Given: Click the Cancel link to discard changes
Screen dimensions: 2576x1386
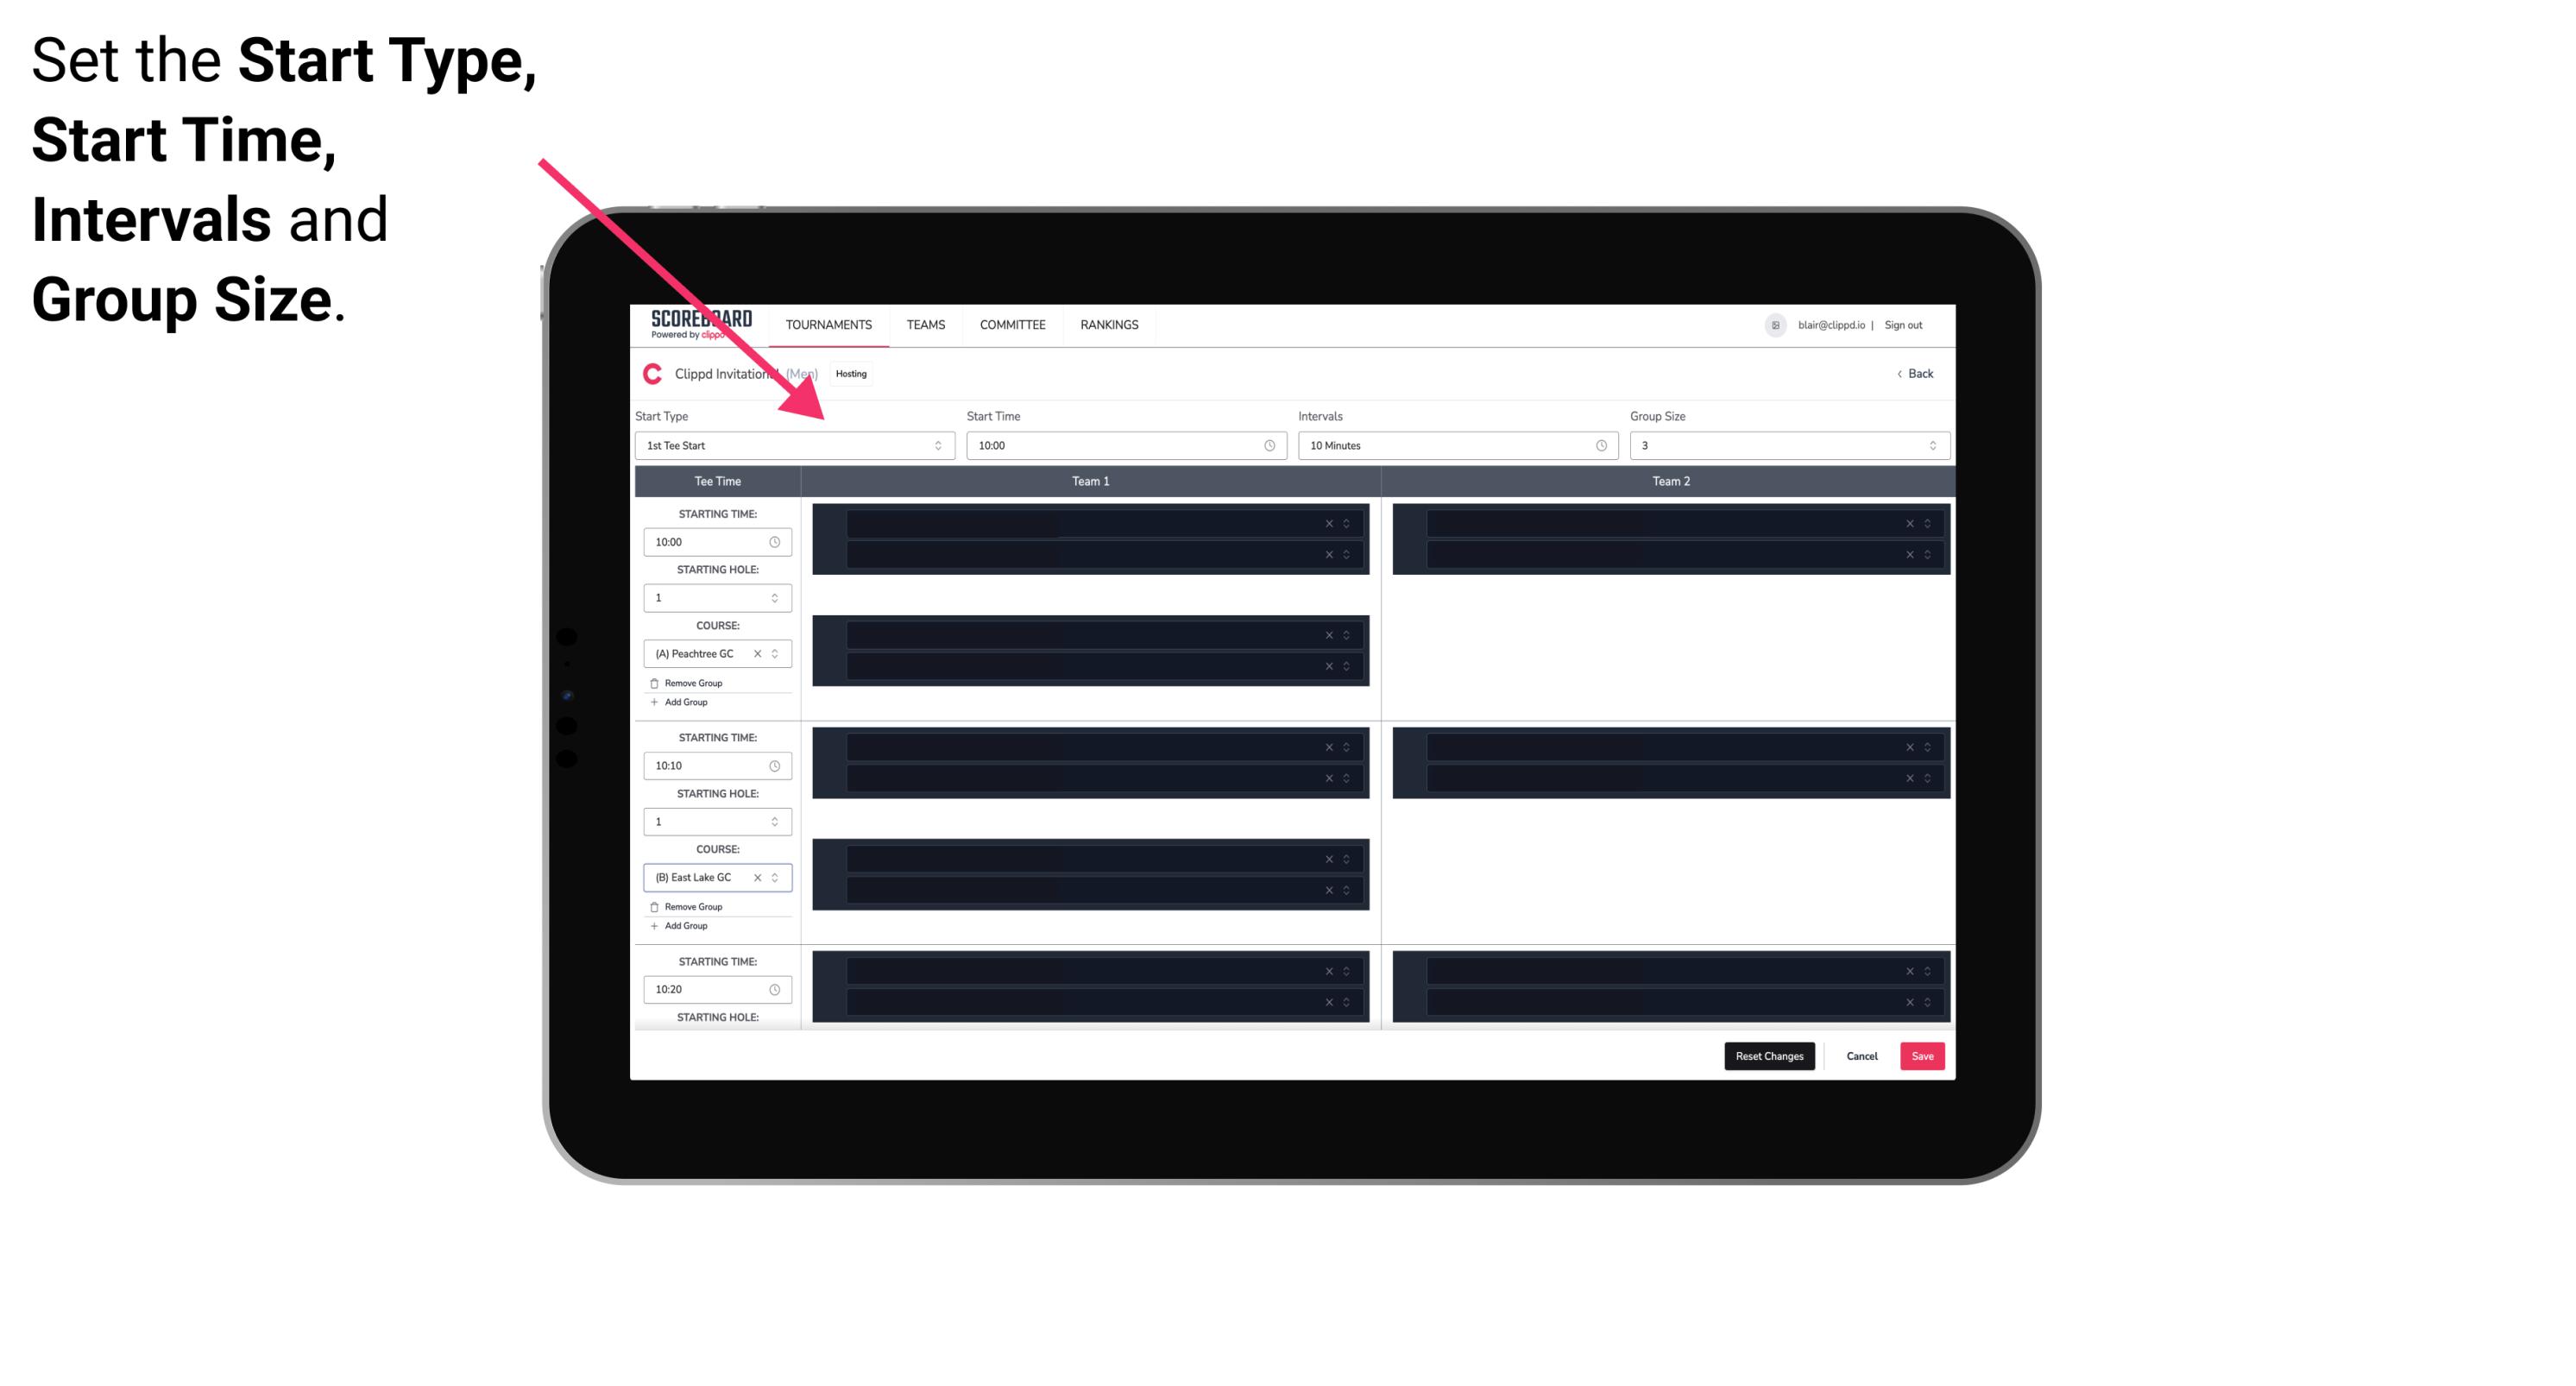Looking at the screenshot, I should coord(1861,1055).
